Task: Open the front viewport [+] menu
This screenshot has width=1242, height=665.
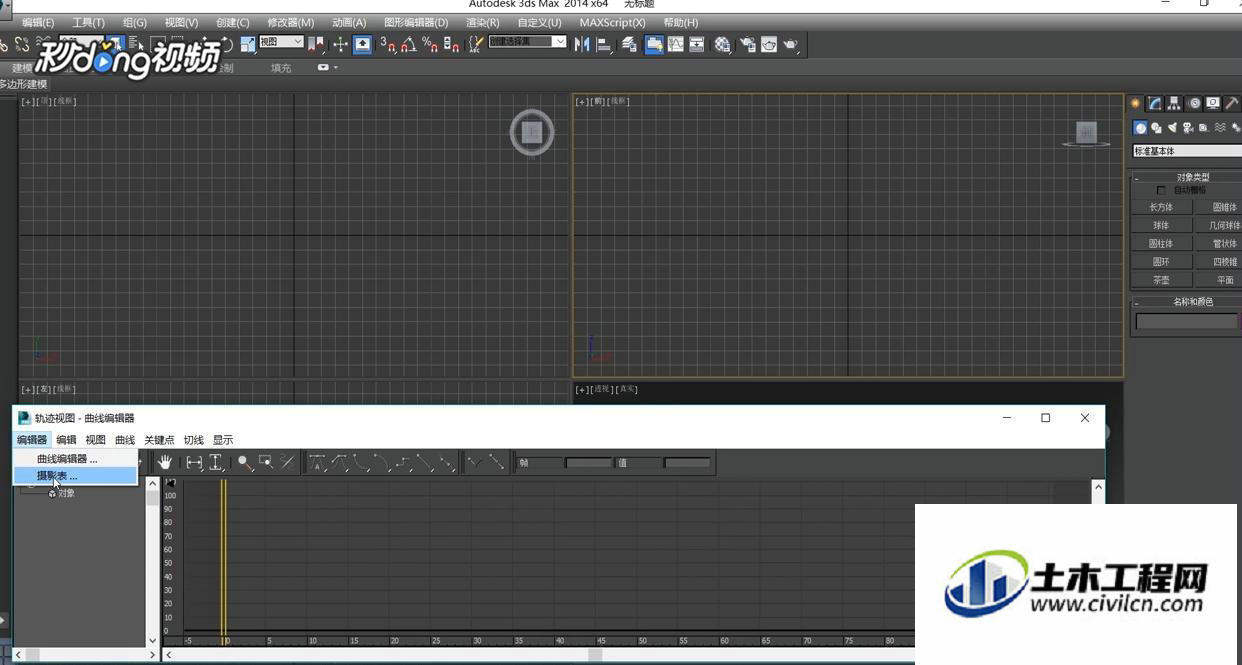Action: tap(583, 101)
